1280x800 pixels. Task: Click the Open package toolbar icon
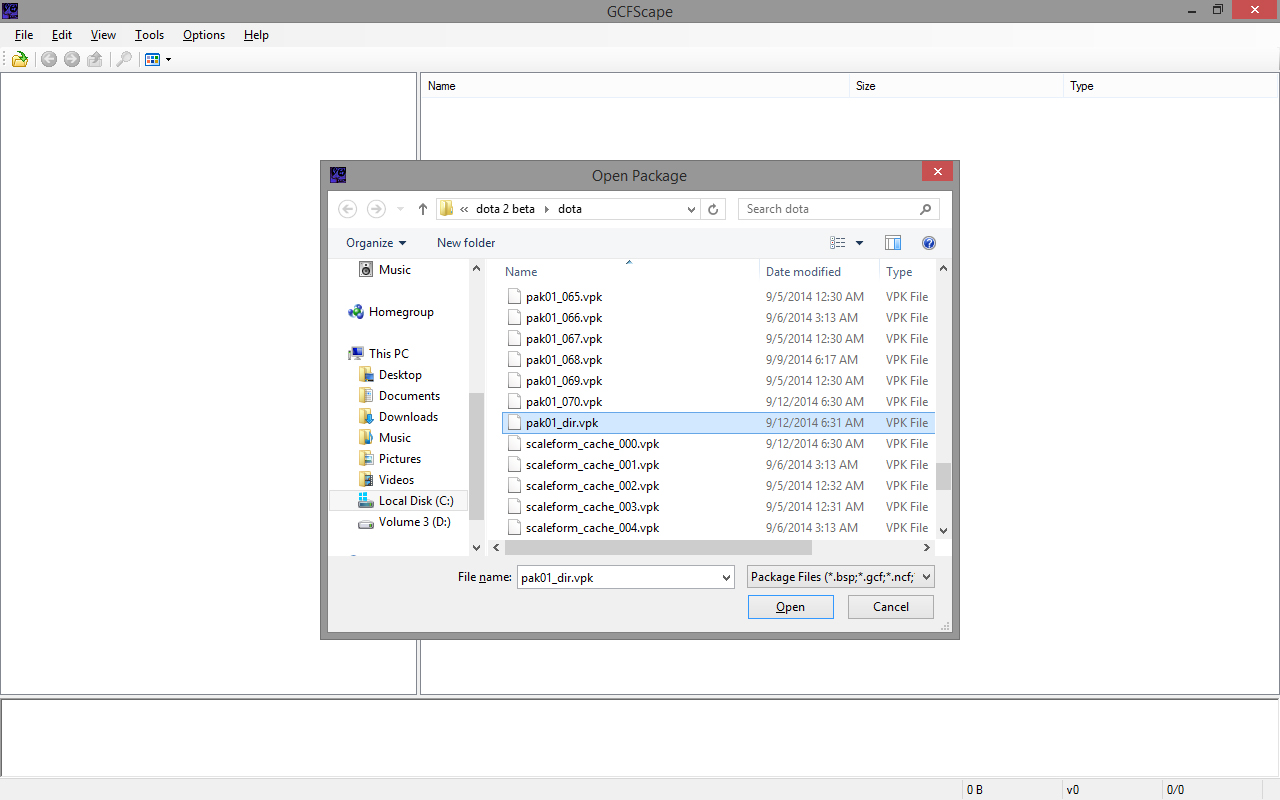(x=20, y=60)
